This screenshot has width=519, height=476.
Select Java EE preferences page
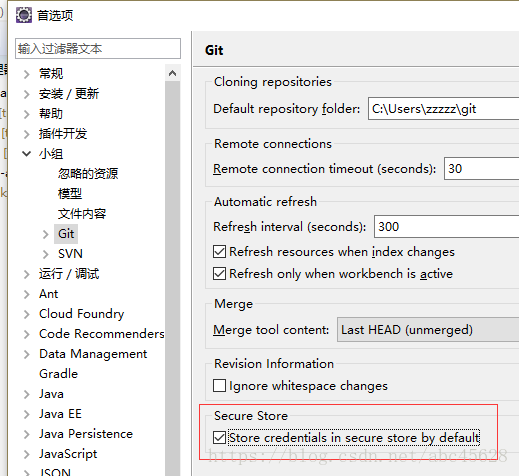click(x=60, y=414)
